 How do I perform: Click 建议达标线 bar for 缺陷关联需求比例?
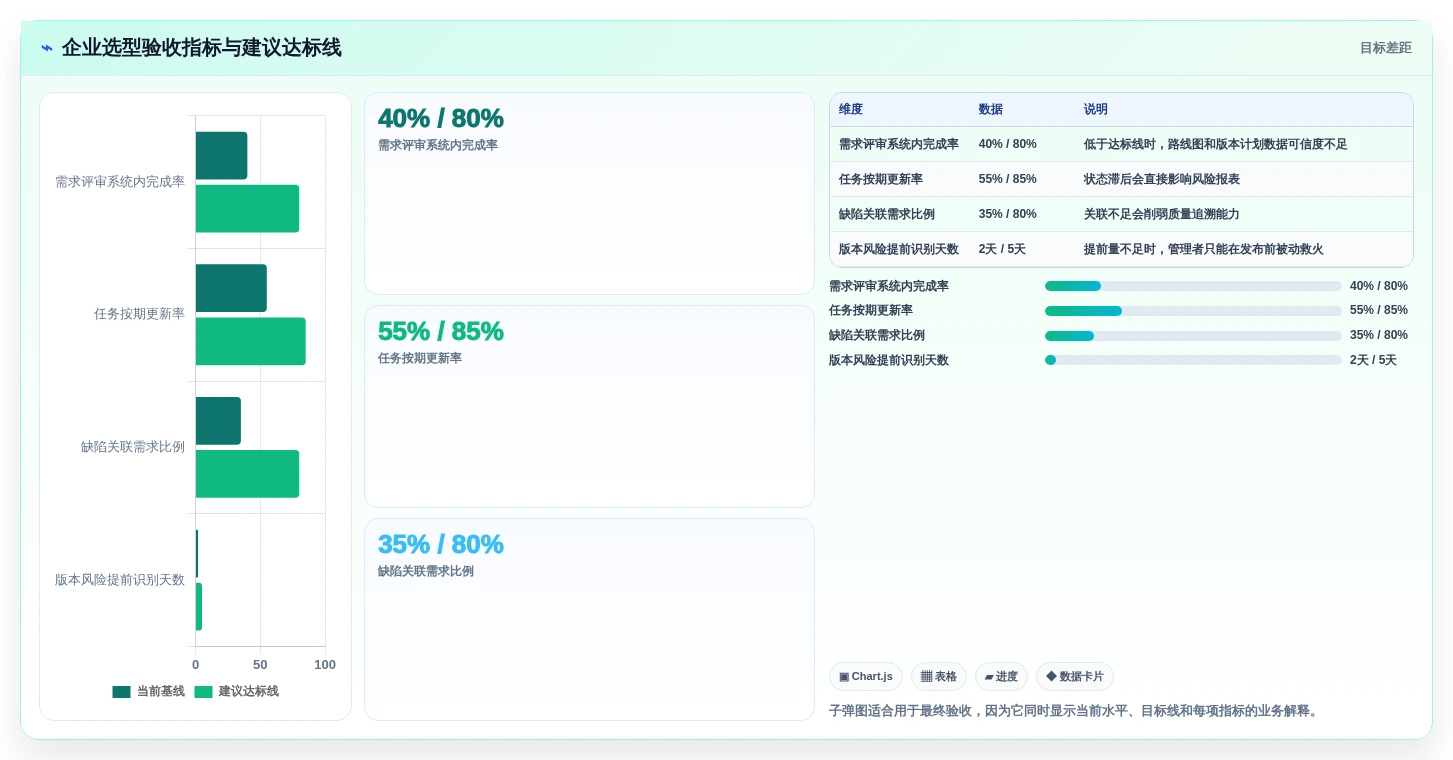[247, 474]
